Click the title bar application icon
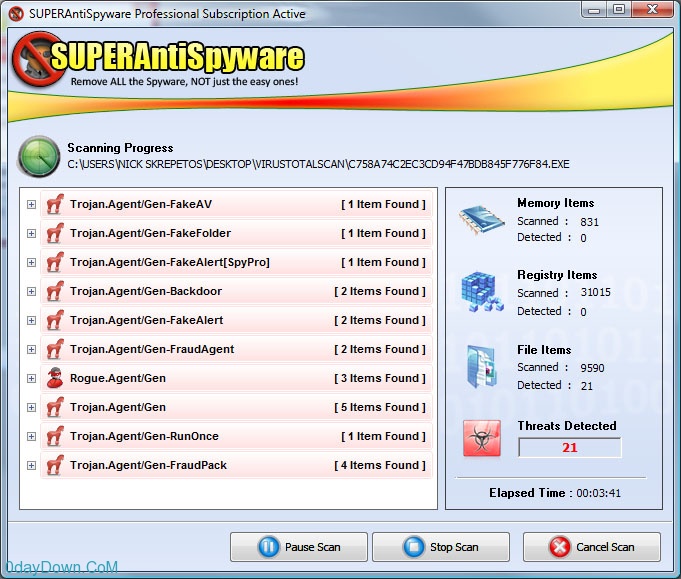Viewport: 681px width, 579px height. [x=16, y=14]
